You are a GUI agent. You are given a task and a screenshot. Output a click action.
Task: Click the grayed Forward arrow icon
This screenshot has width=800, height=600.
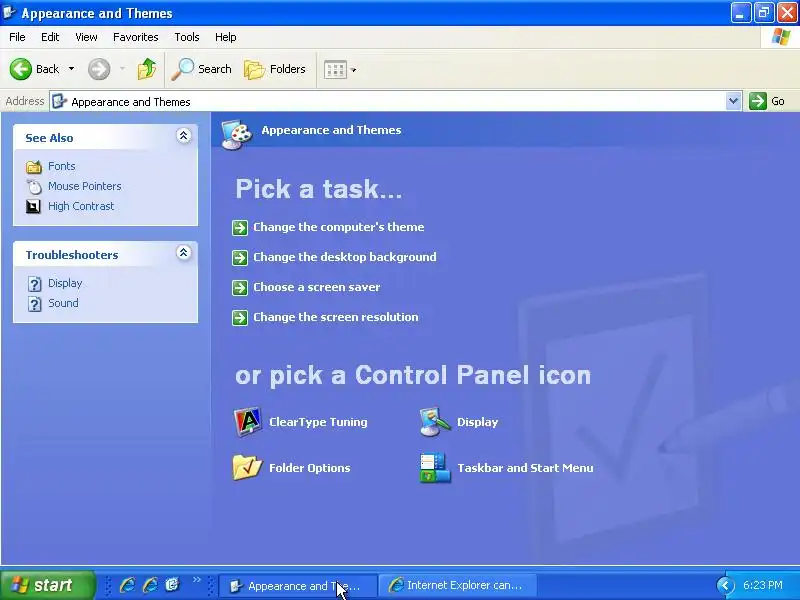99,69
